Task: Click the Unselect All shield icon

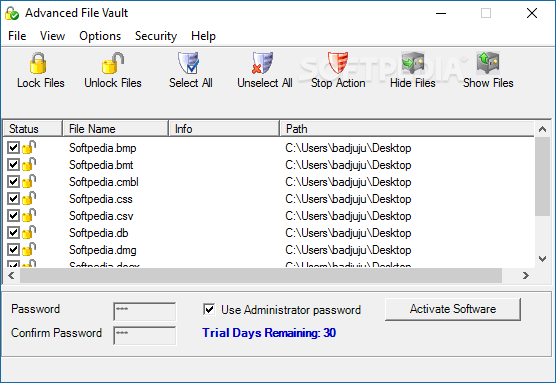Action: pyautogui.click(x=262, y=63)
